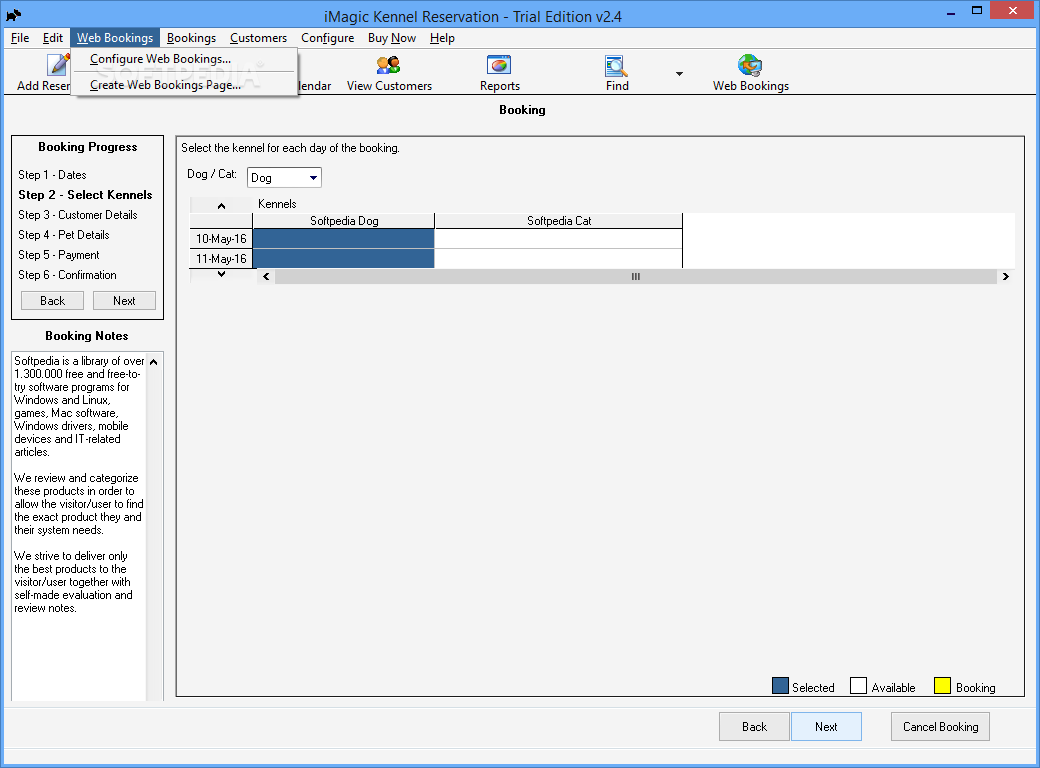Click Step 3 - Customer Details

(x=78, y=215)
